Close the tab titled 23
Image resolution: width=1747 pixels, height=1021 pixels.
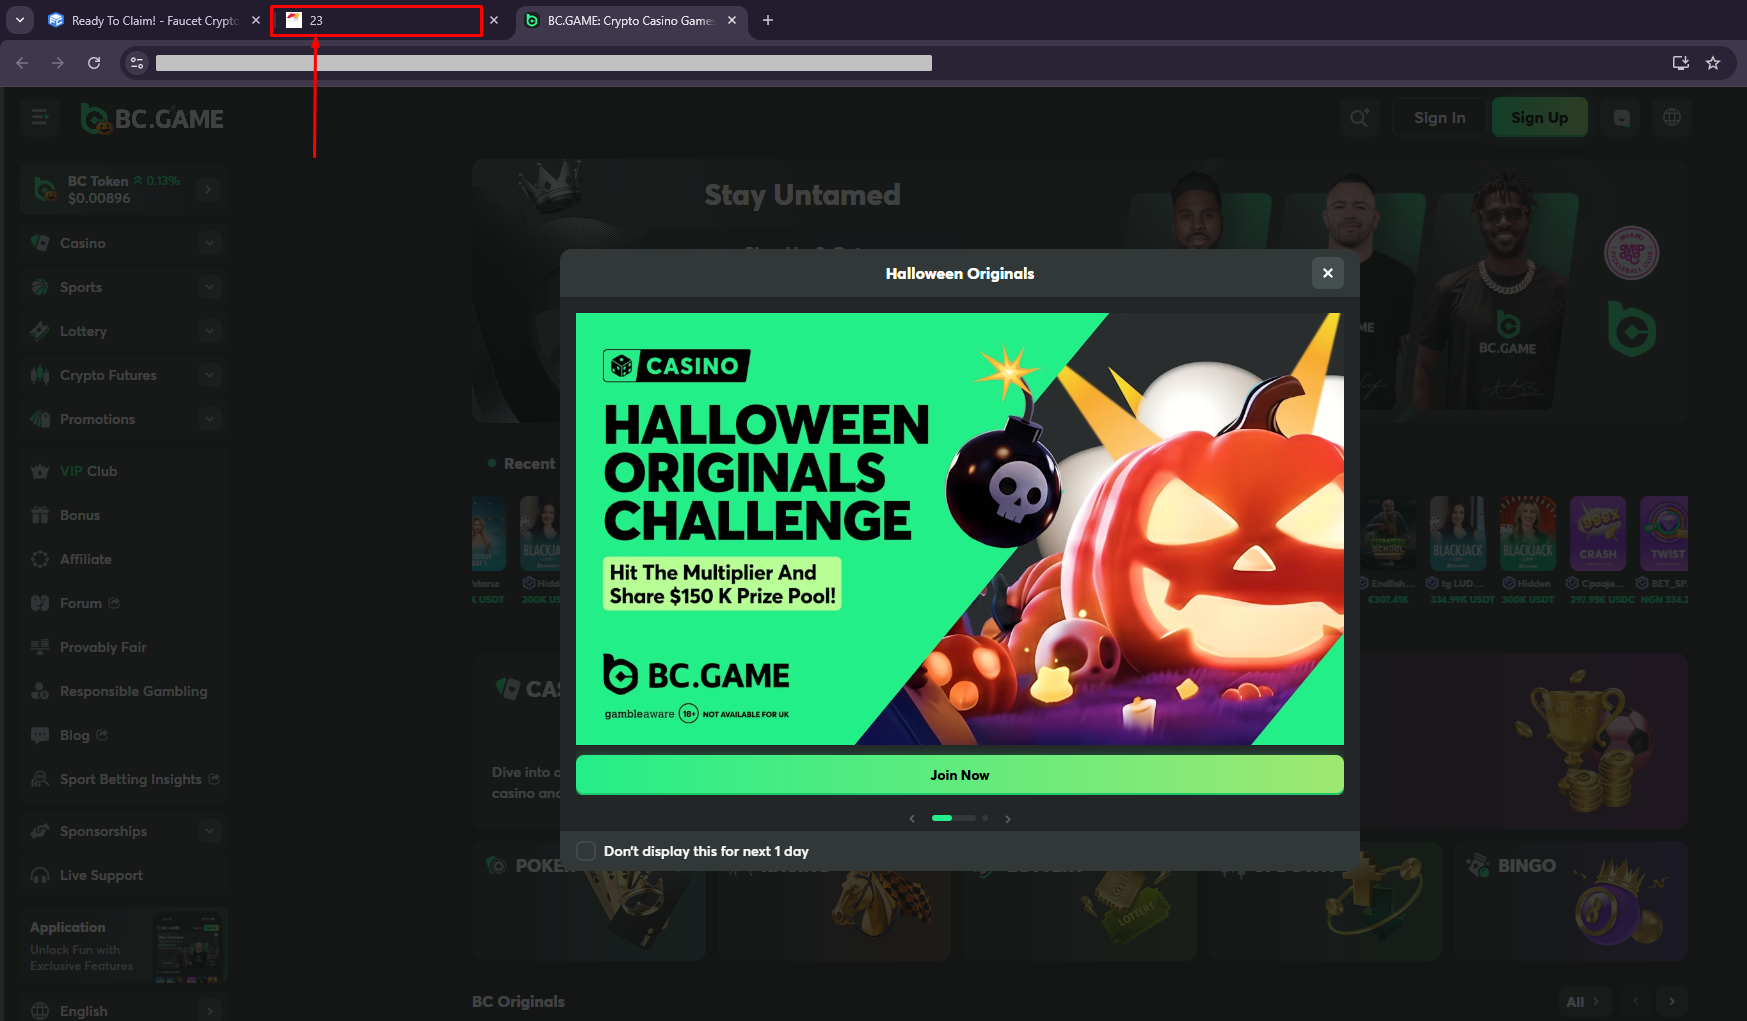pyautogui.click(x=494, y=20)
